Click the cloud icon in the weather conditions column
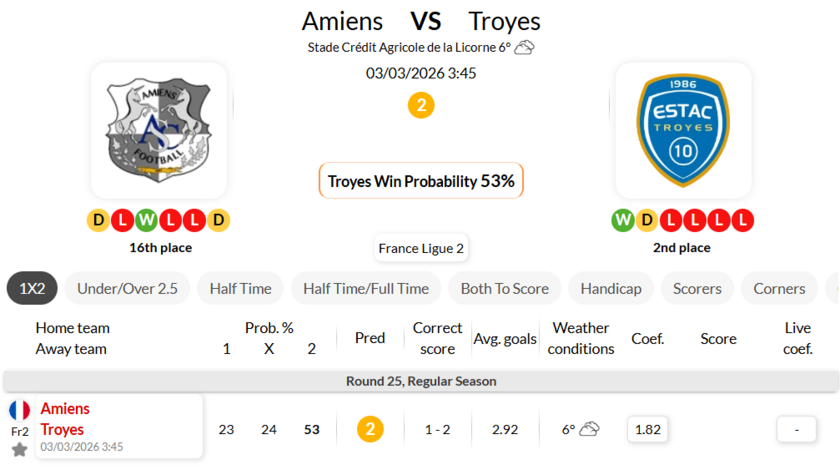840x470 pixels. [589, 429]
